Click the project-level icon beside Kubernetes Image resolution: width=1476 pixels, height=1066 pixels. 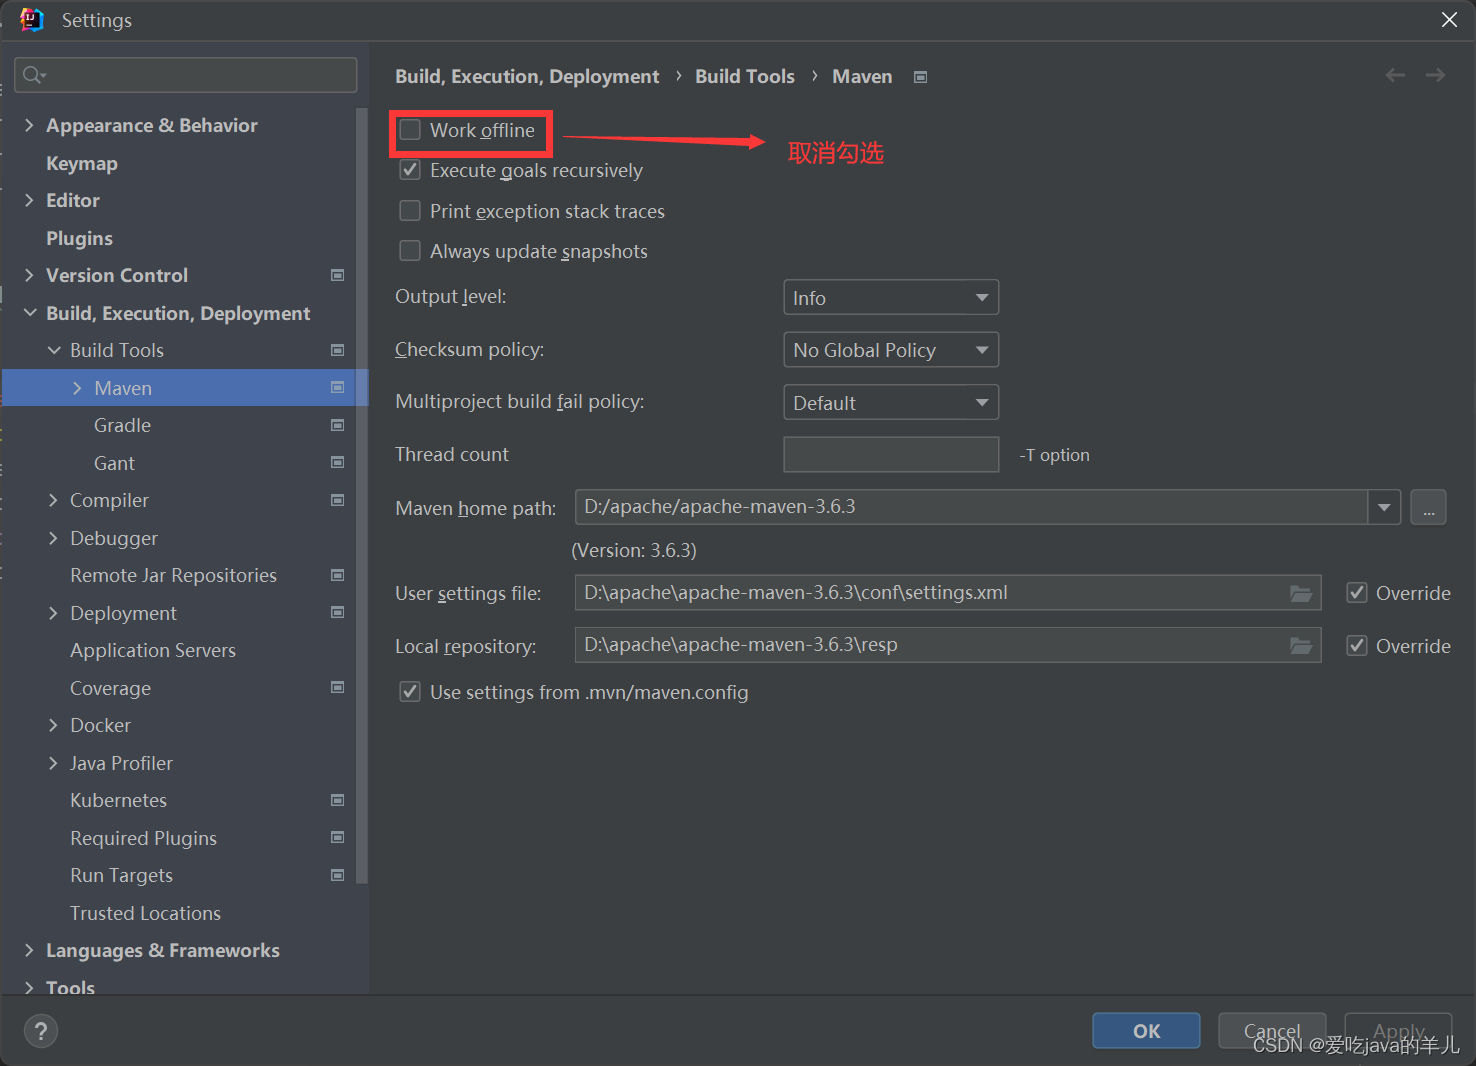pyautogui.click(x=338, y=800)
